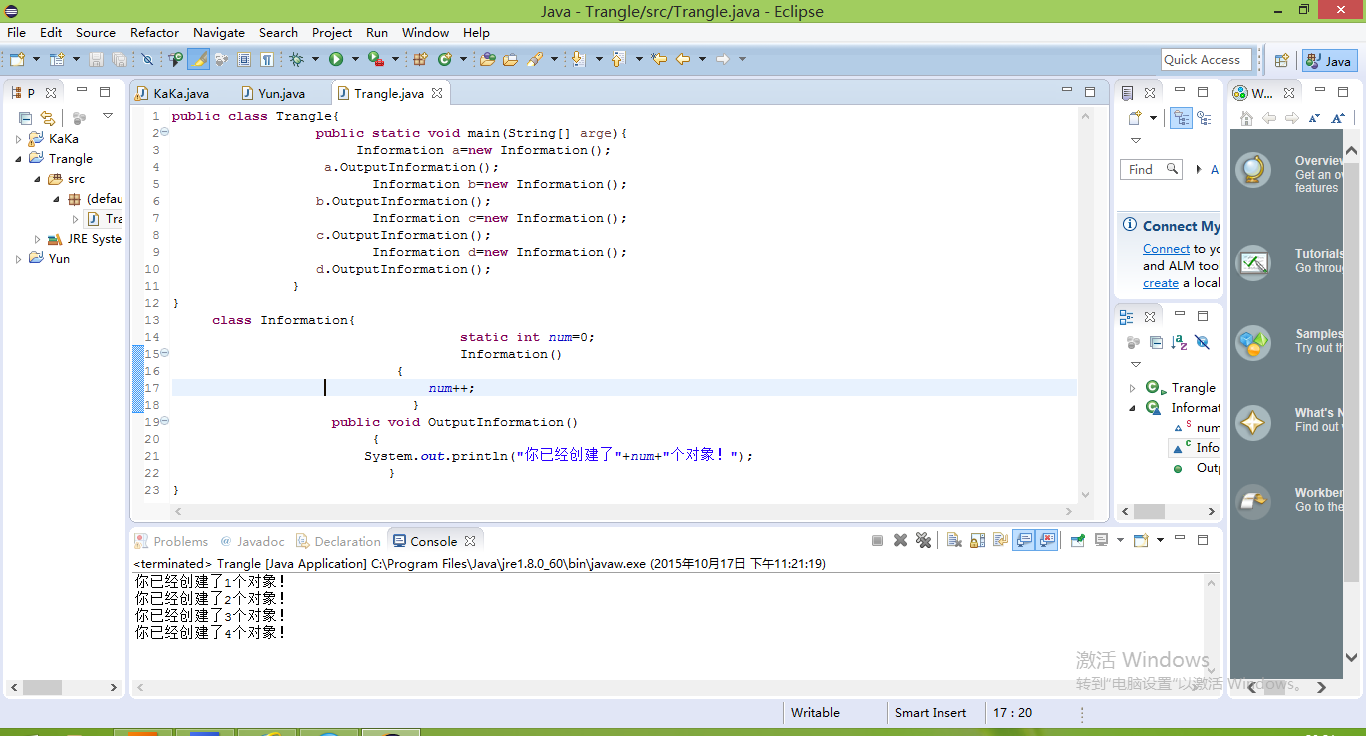
Task: Click the New file wizard icon
Action: (x=18, y=60)
